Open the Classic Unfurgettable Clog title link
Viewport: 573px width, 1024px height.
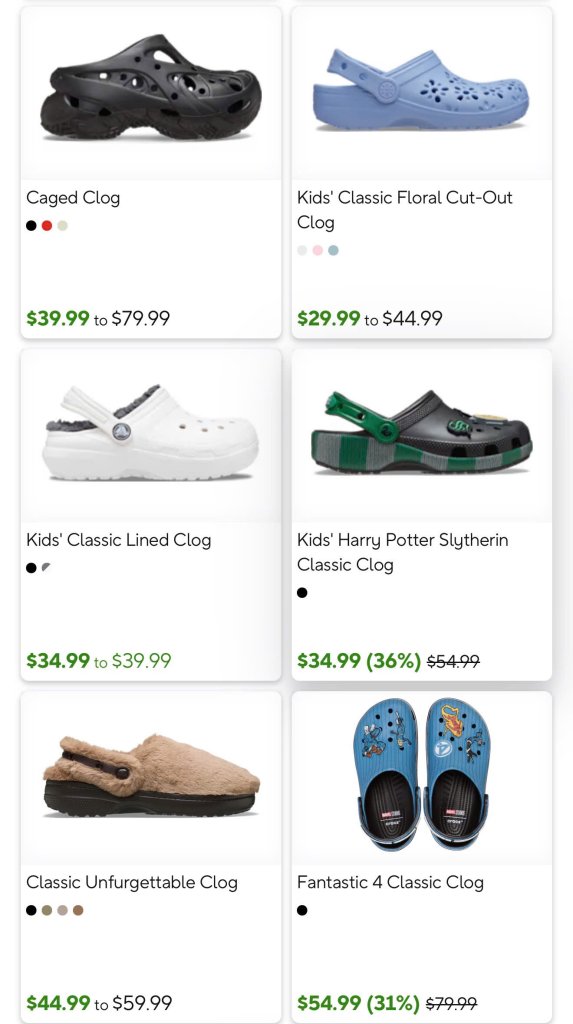coord(132,882)
